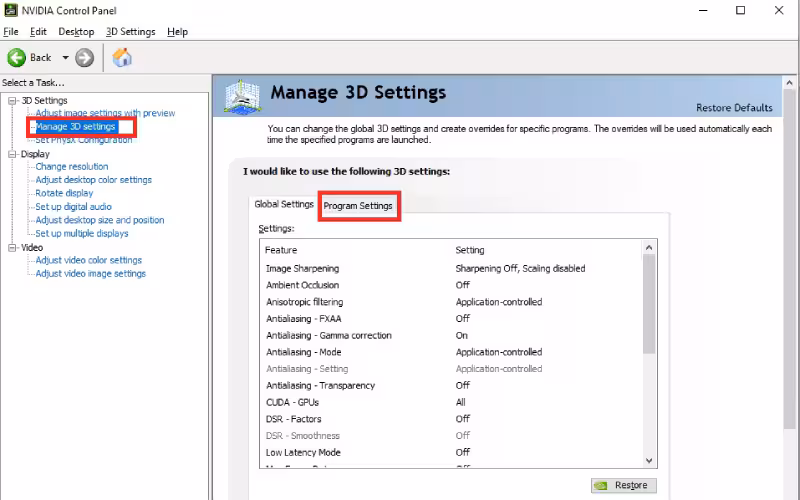
Task: Click the Gamma correction 'On' value
Action: click(x=461, y=336)
